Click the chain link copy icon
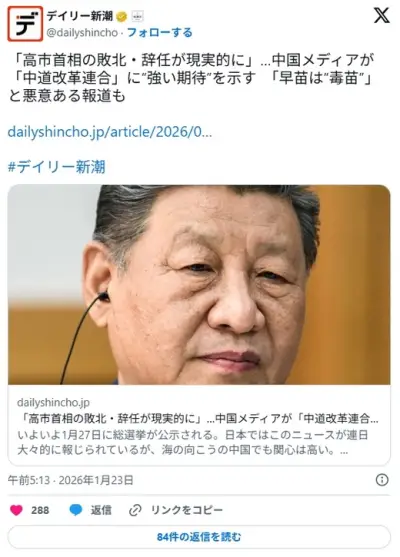The image size is (400, 557). 135,510
